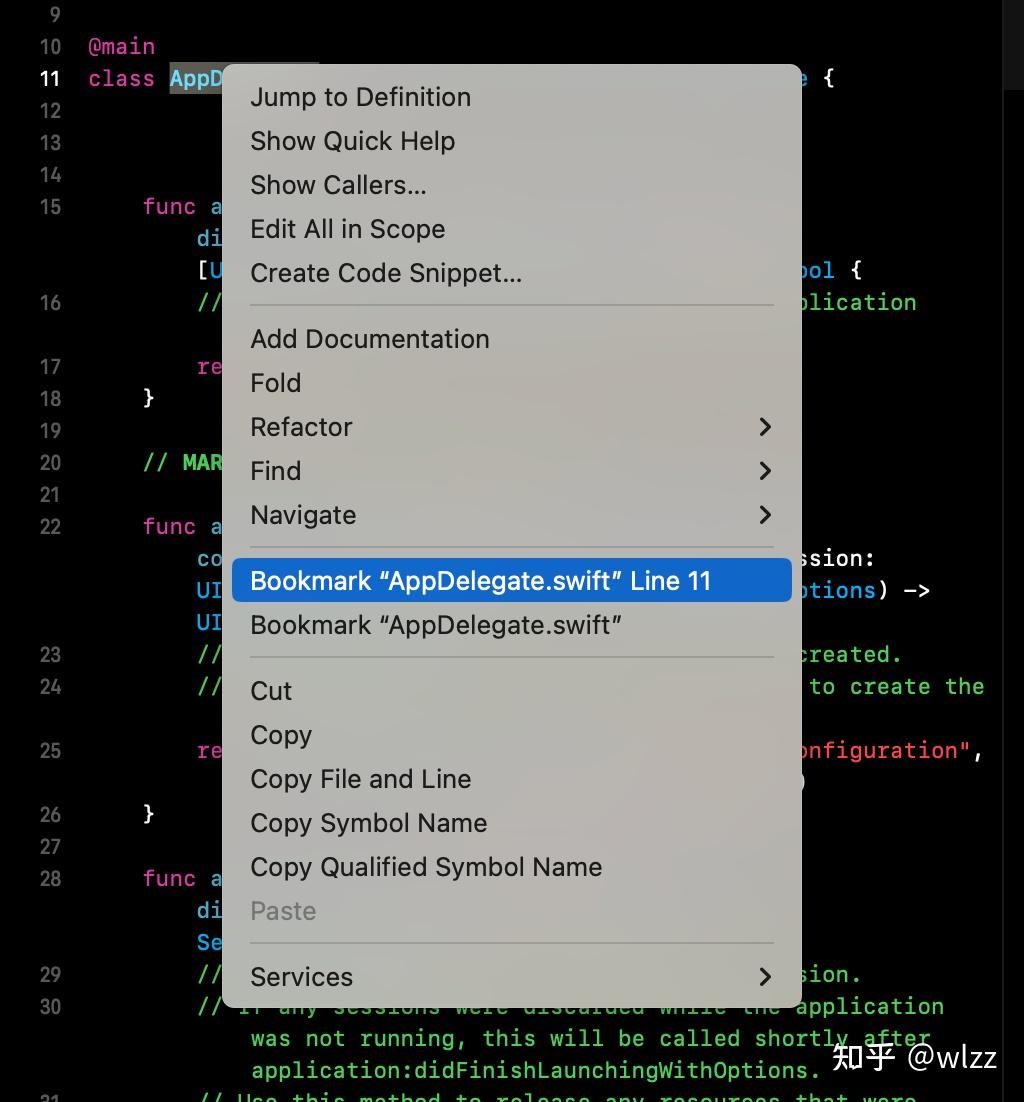This screenshot has height=1102, width=1024.
Task: Select Edit All in Scope
Action: [x=347, y=229]
